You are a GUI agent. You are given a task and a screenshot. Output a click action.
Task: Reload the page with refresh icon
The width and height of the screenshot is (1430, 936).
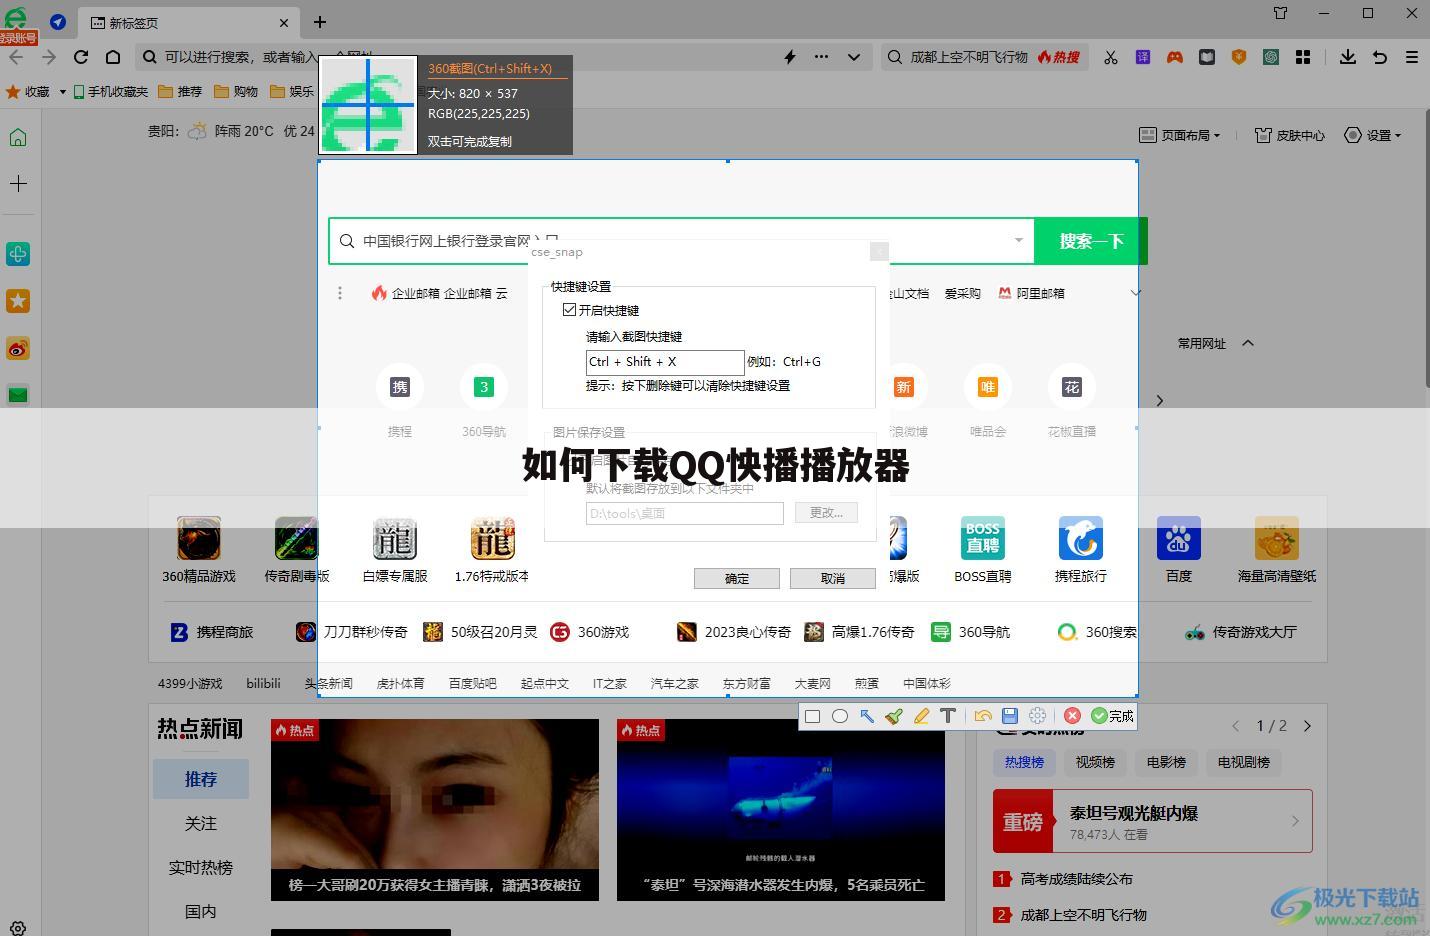click(81, 57)
